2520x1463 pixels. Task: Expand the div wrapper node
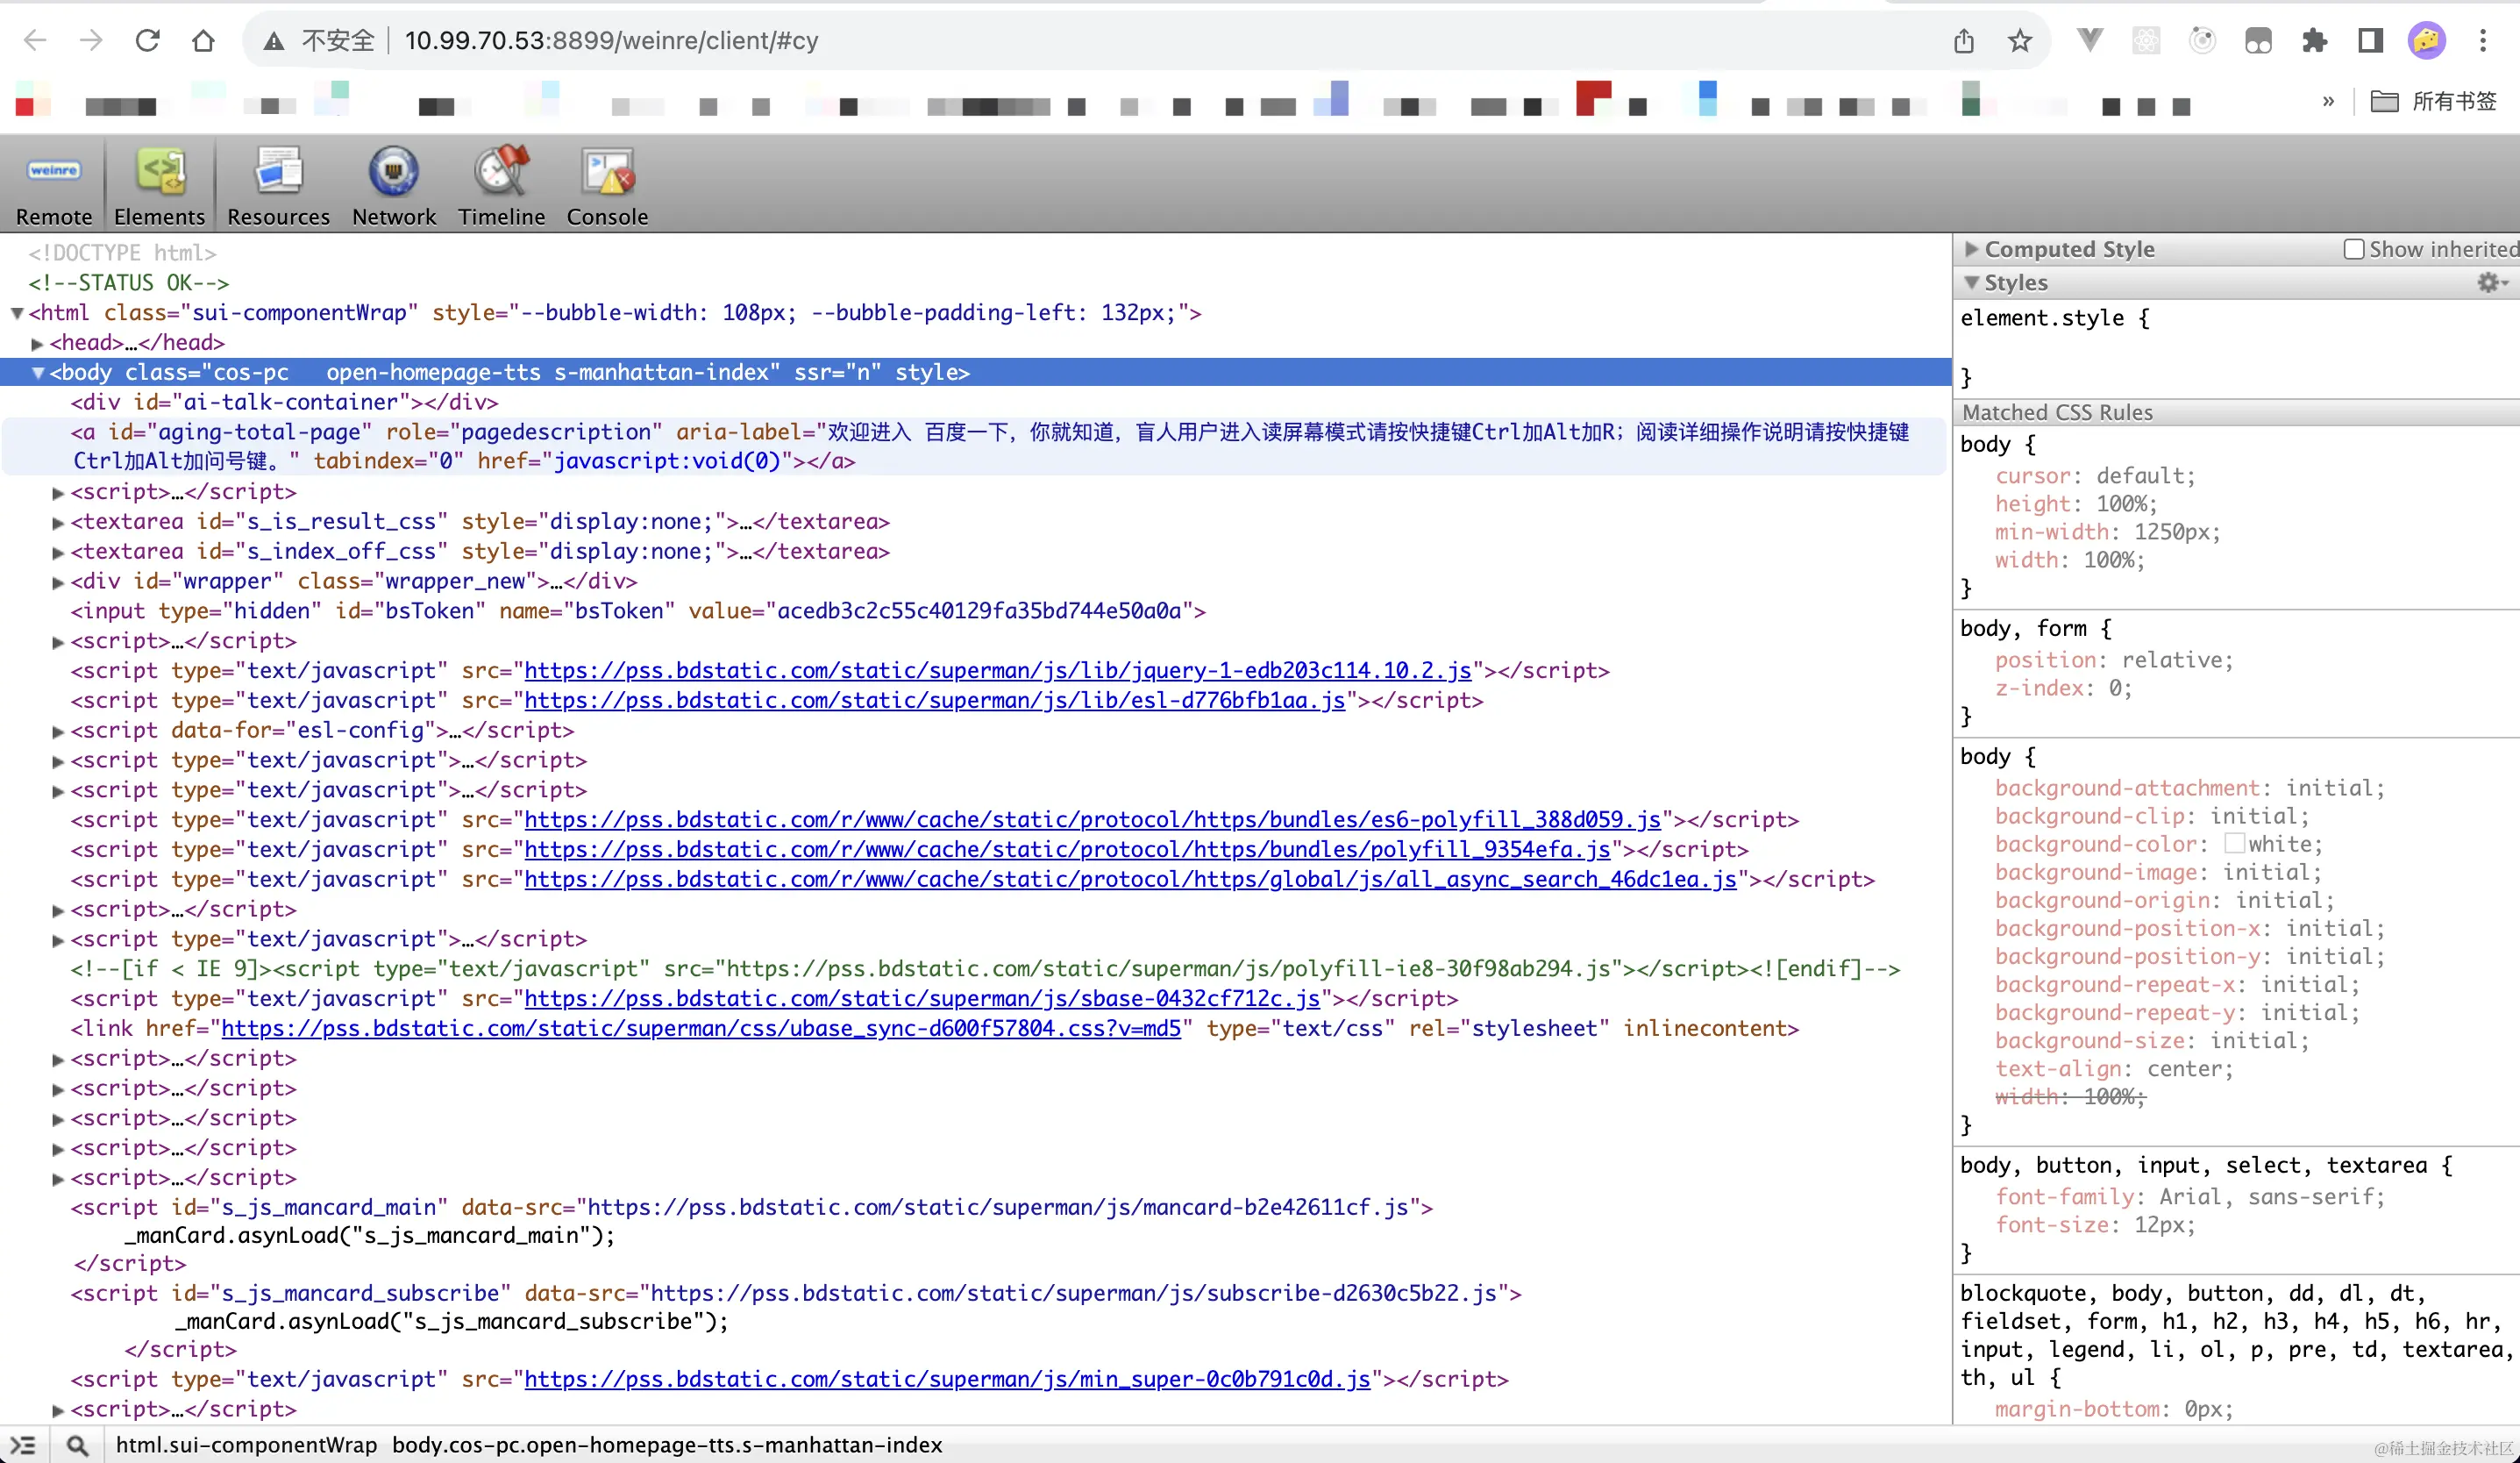tap(58, 582)
